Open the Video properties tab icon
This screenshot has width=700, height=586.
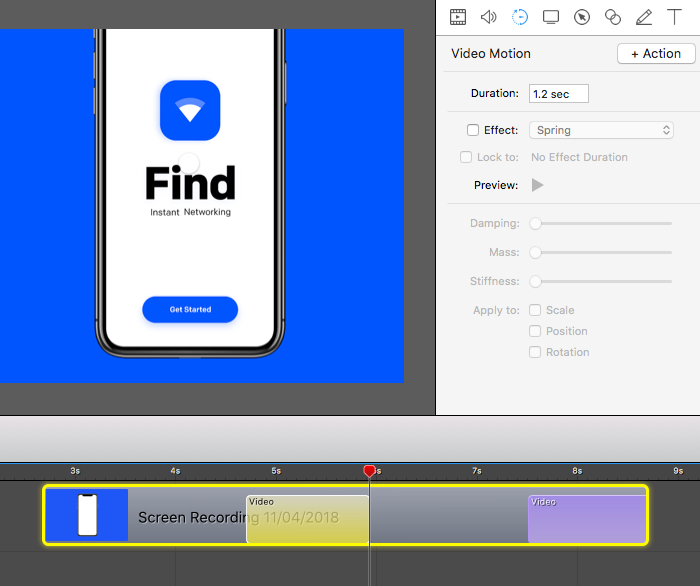coord(458,17)
